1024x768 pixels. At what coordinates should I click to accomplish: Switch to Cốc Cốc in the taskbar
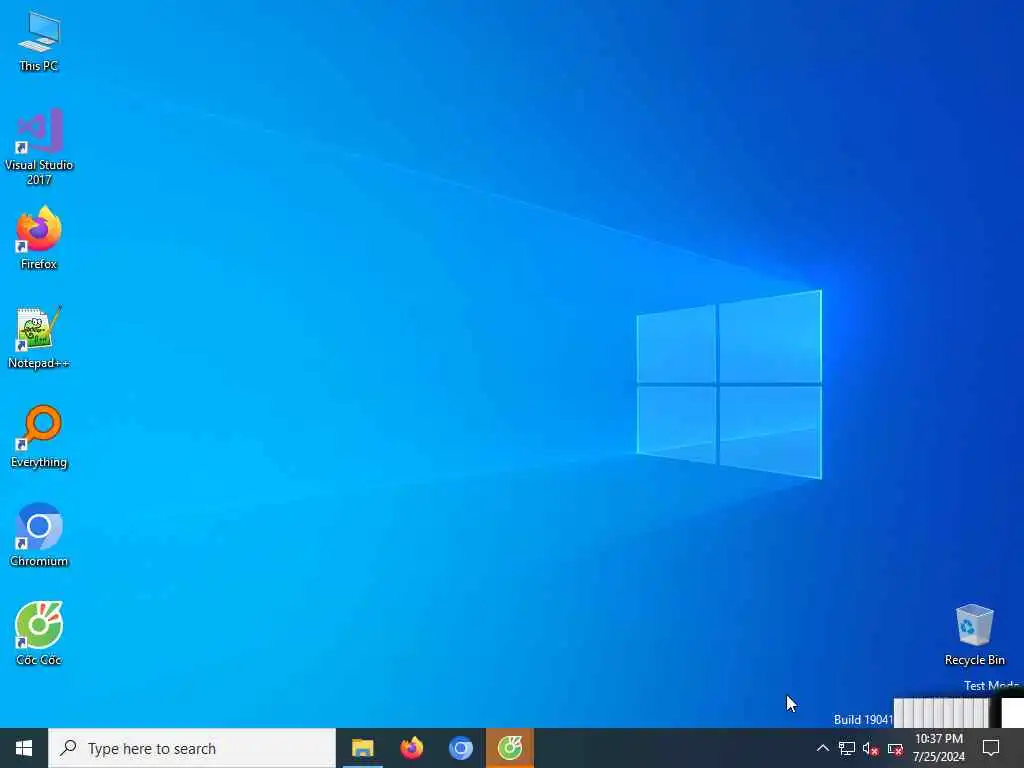(x=510, y=748)
